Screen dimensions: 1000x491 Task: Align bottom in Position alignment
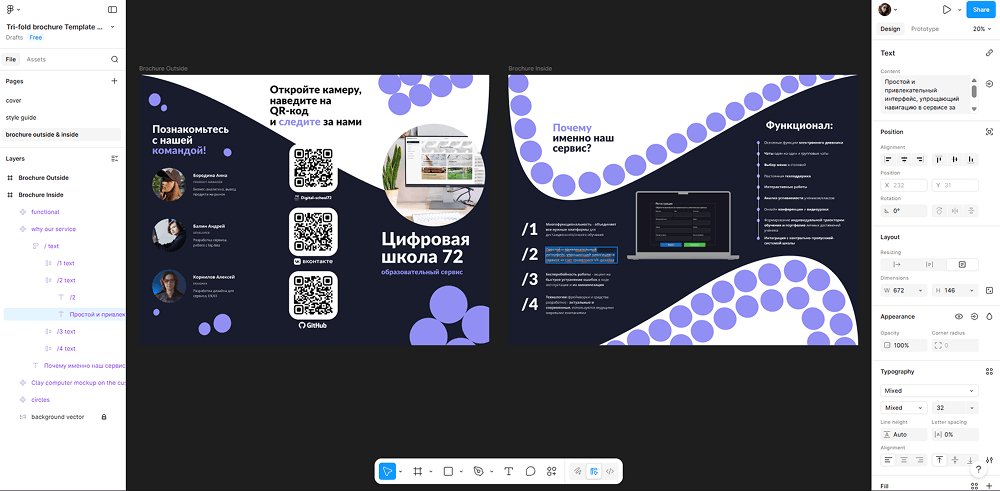click(x=971, y=159)
